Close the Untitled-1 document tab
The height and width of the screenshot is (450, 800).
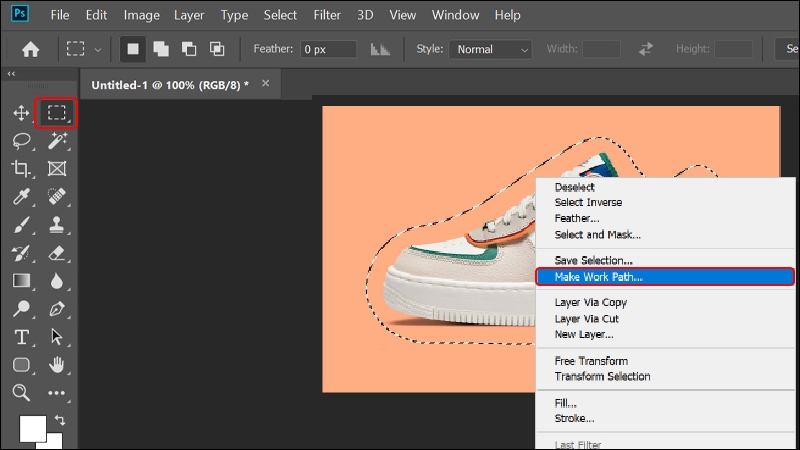265,83
